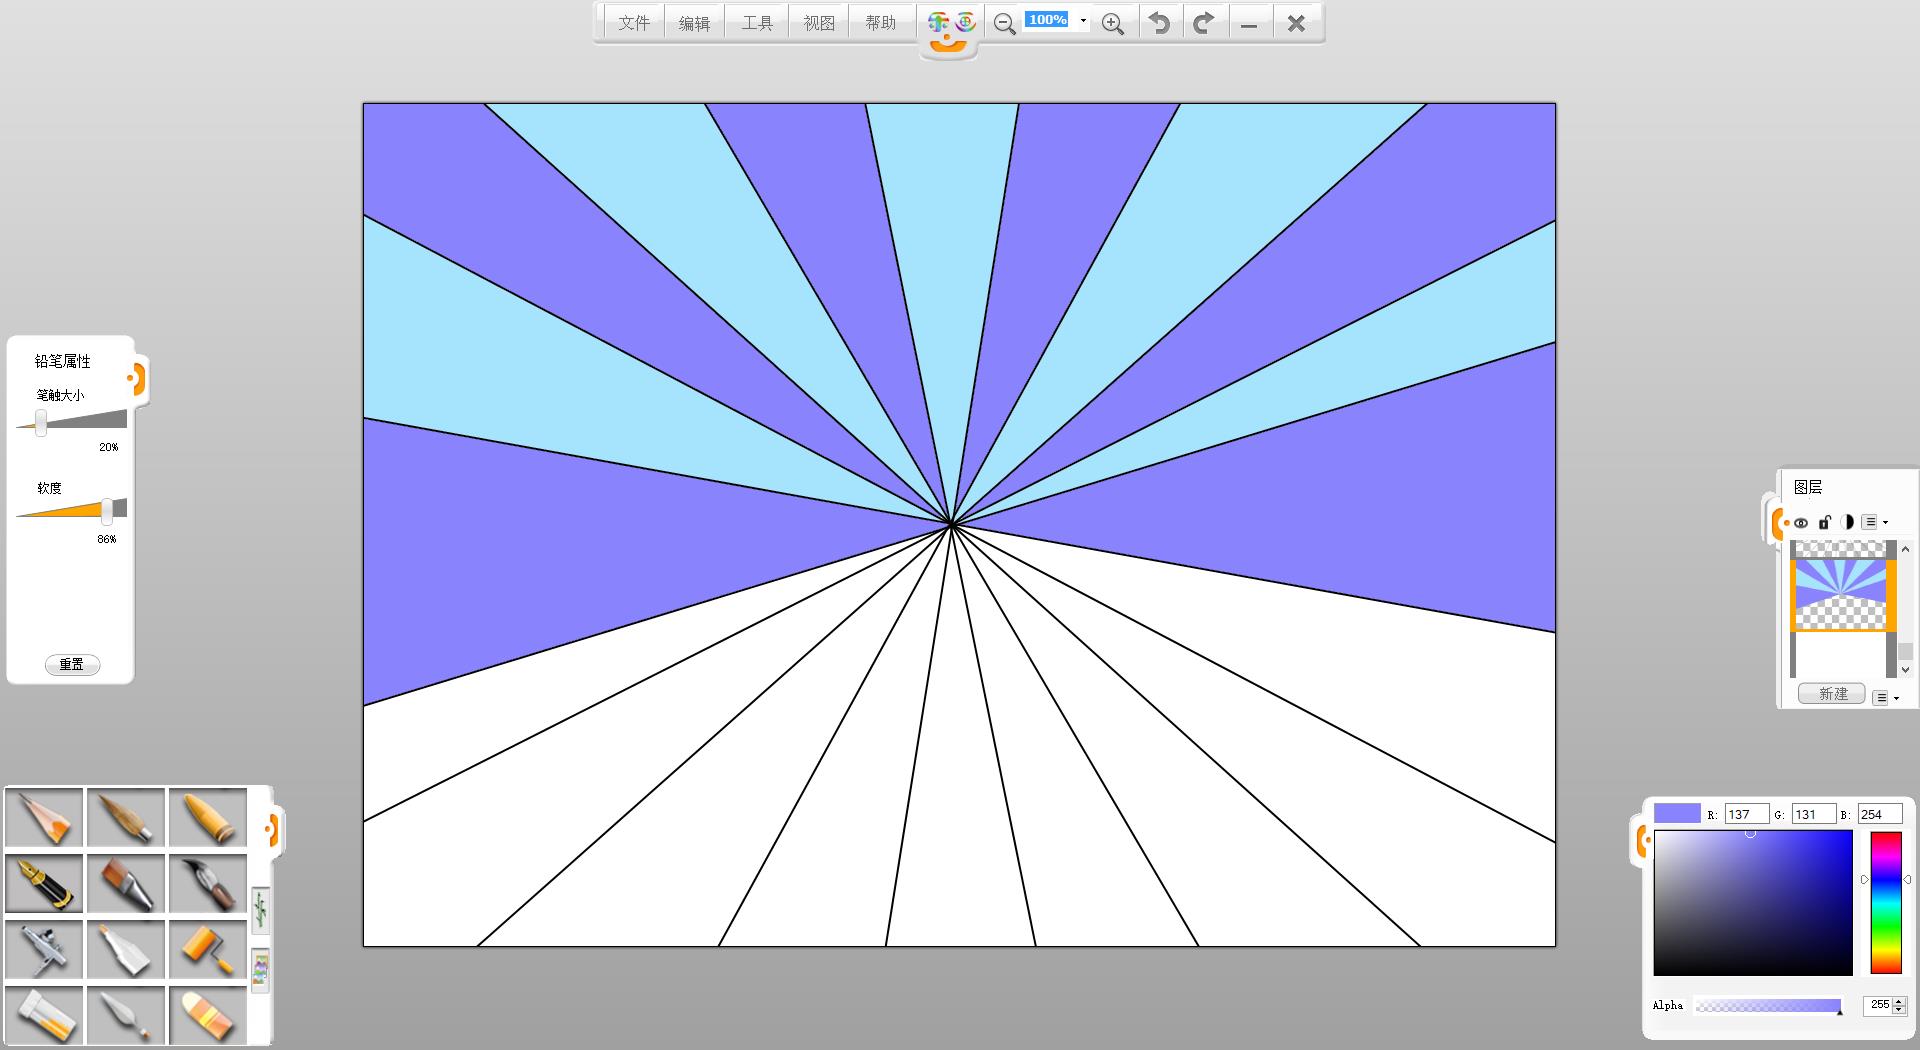The width and height of the screenshot is (1920, 1050).
Task: Select the eraser tool
Action: (x=208, y=1015)
